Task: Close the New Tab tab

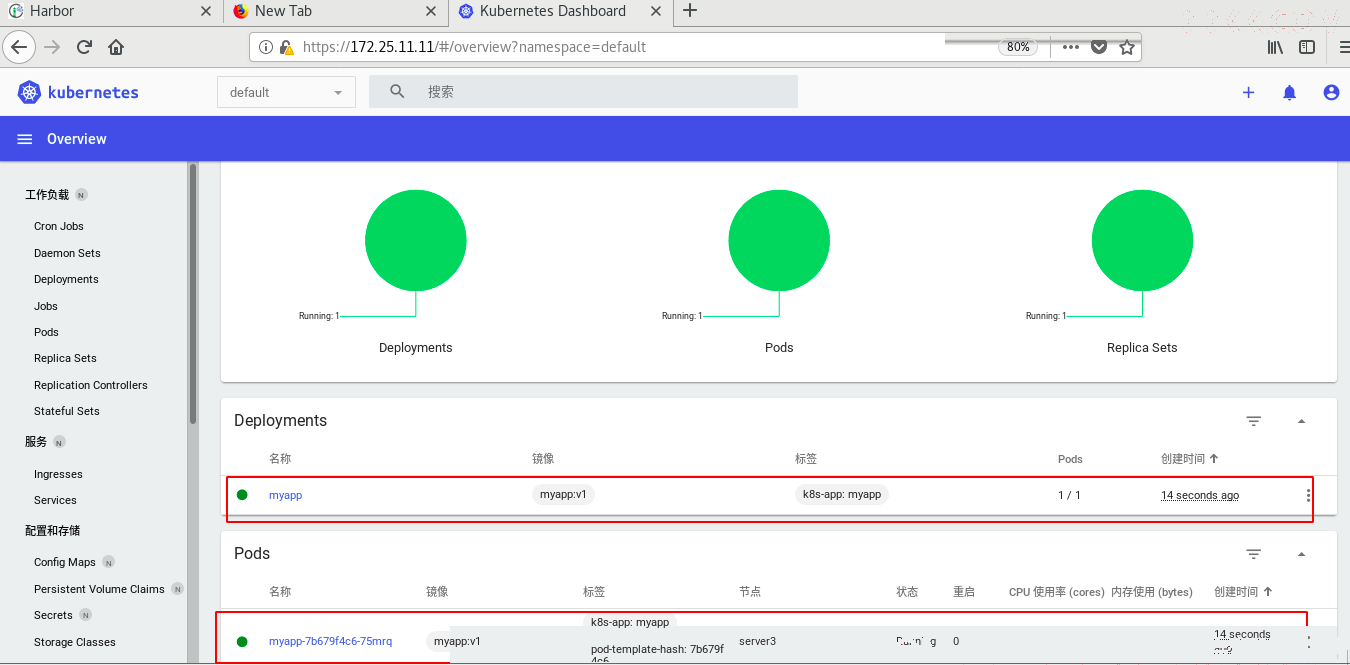Action: point(431,11)
